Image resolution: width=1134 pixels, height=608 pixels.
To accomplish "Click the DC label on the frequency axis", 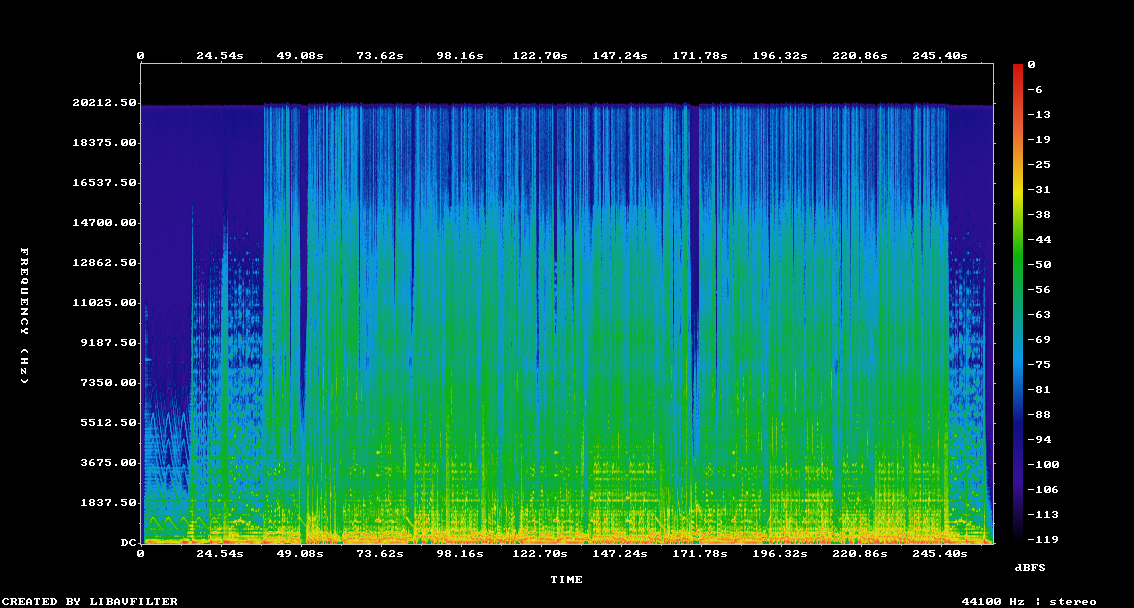I will (128, 542).
